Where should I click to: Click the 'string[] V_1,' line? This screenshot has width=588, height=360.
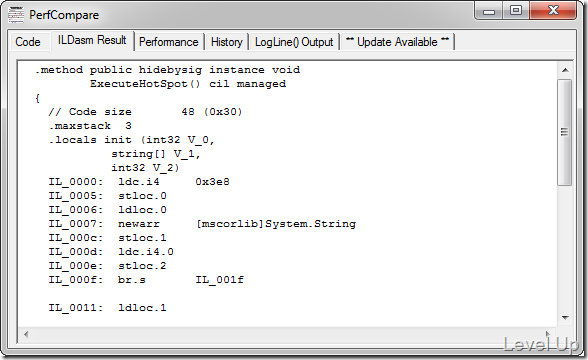click(x=156, y=154)
